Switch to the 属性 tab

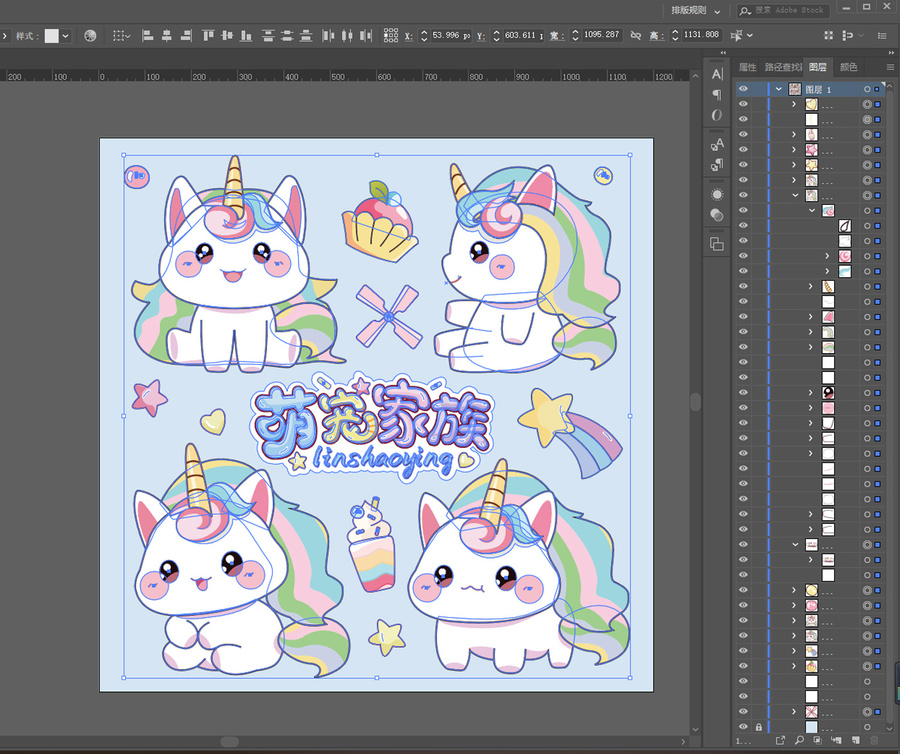747,67
